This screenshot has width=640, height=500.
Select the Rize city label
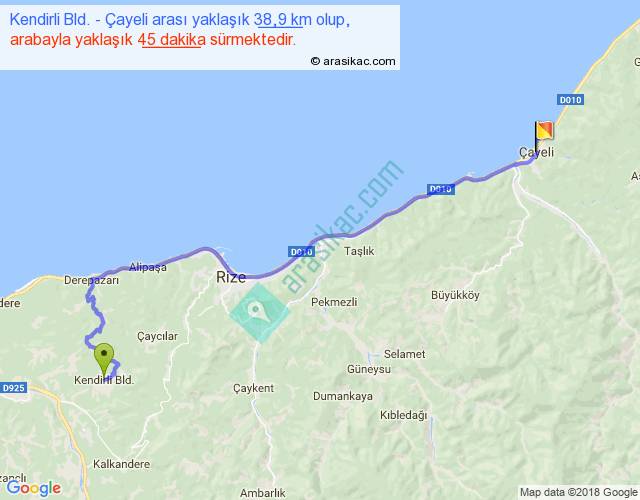click(231, 279)
